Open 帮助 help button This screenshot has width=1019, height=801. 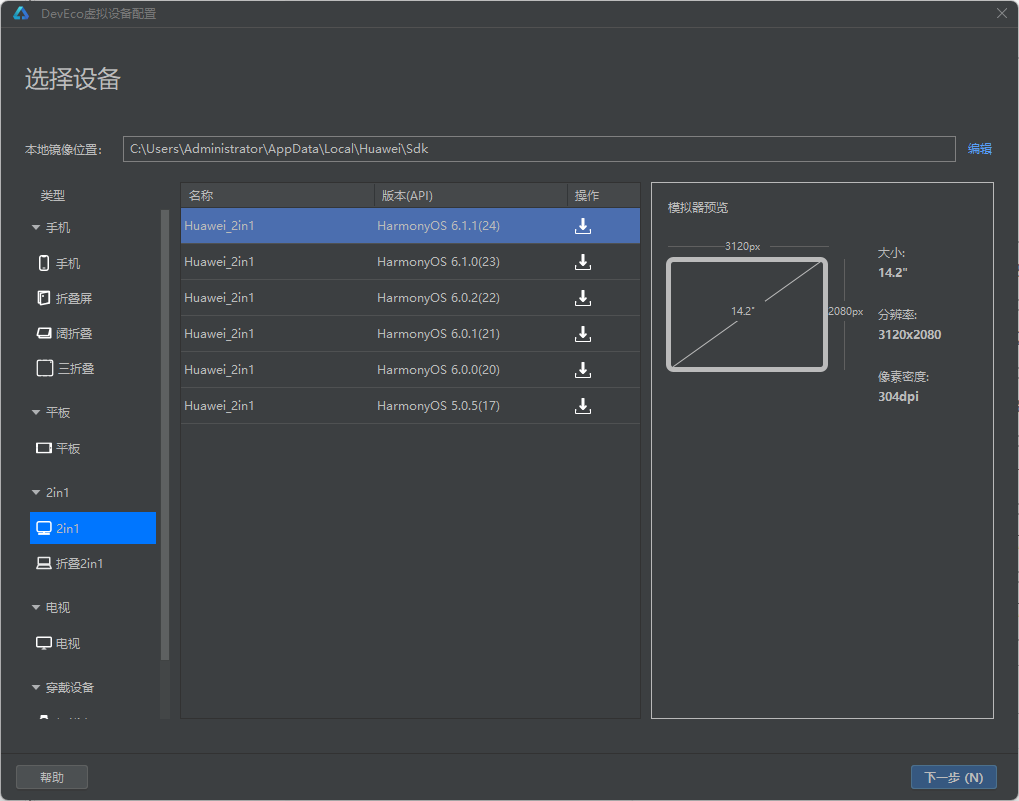click(52, 777)
